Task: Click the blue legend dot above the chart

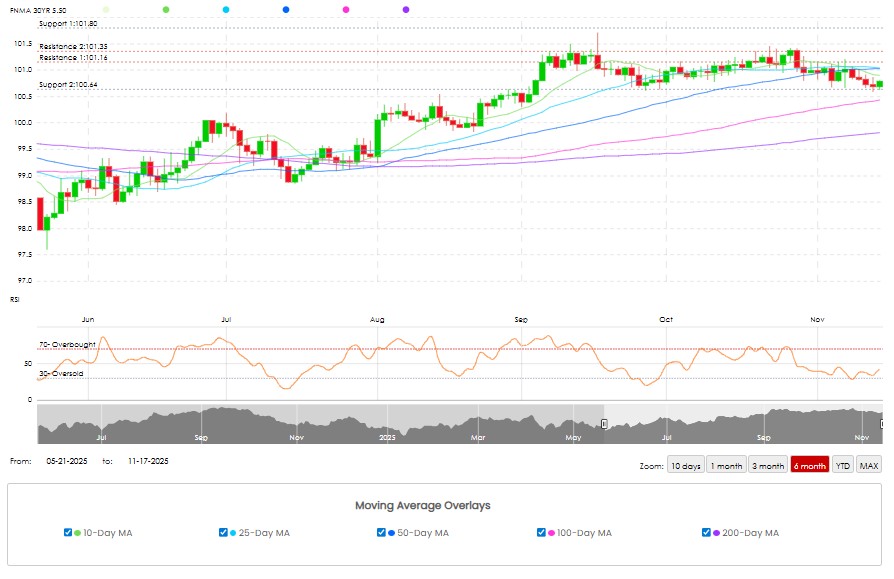Action: pos(286,9)
